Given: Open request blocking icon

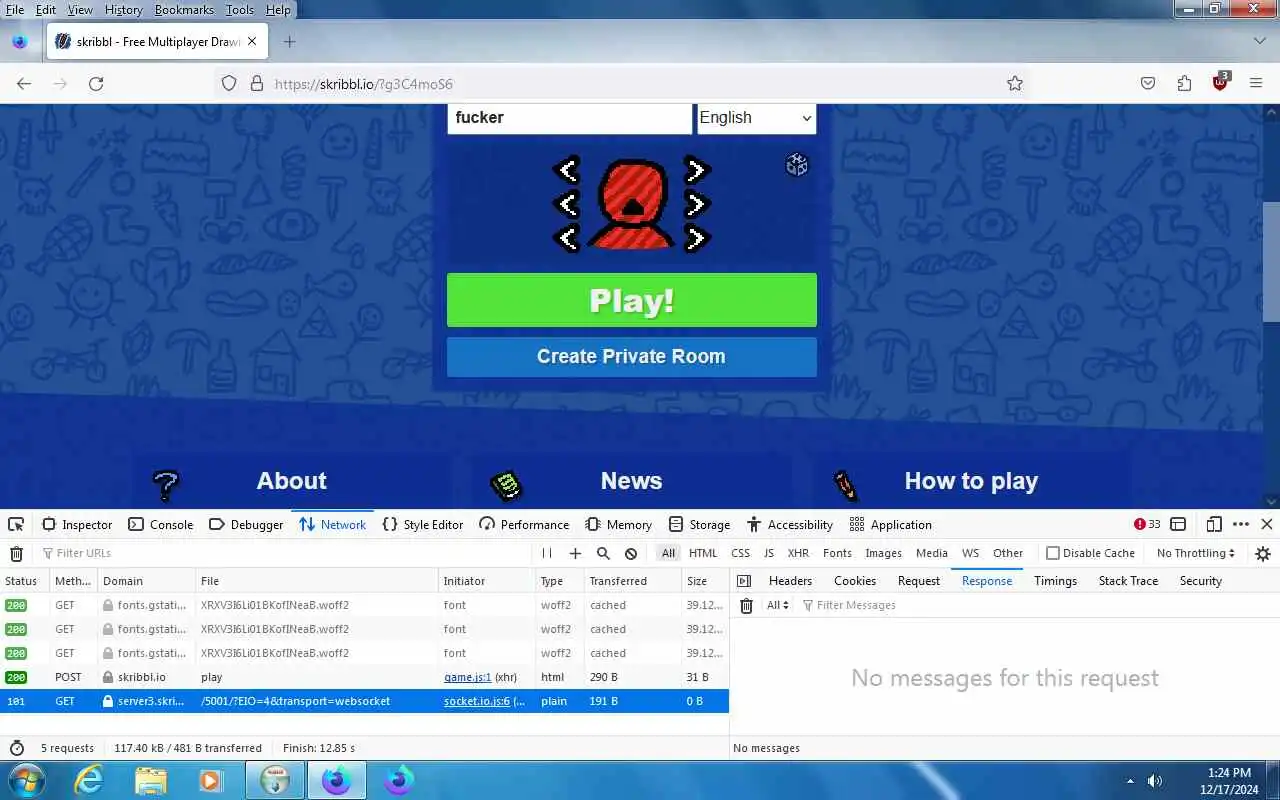Looking at the screenshot, I should tap(631, 553).
